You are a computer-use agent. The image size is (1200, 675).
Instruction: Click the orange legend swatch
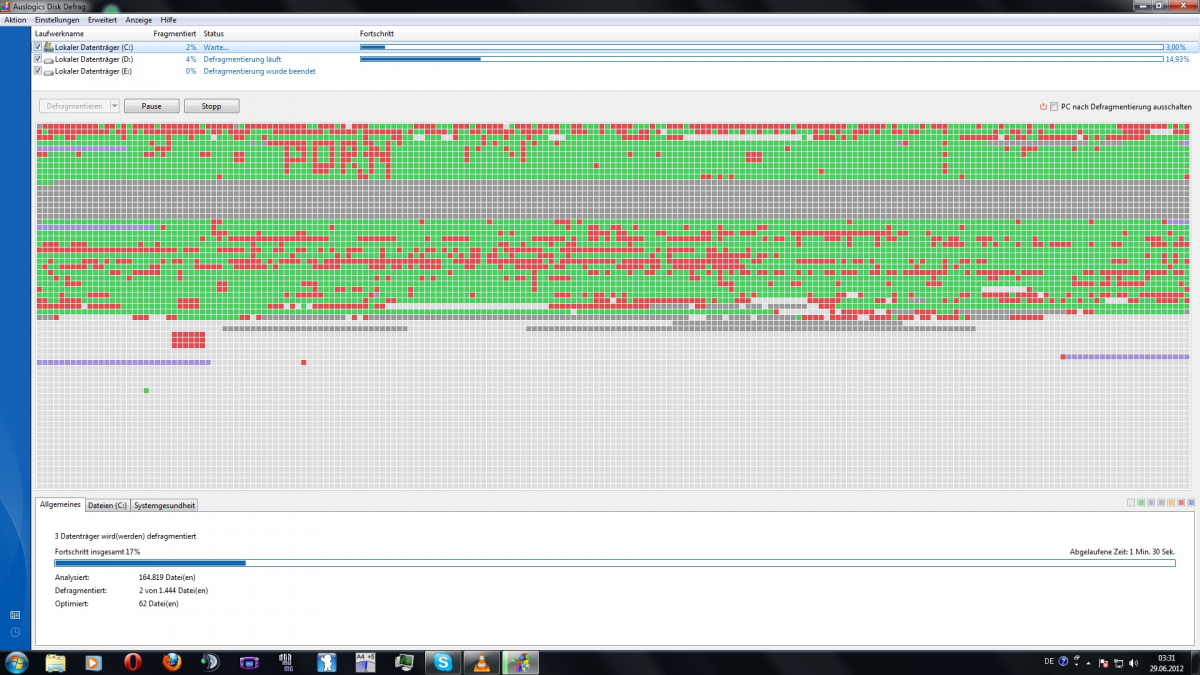pos(1171,503)
